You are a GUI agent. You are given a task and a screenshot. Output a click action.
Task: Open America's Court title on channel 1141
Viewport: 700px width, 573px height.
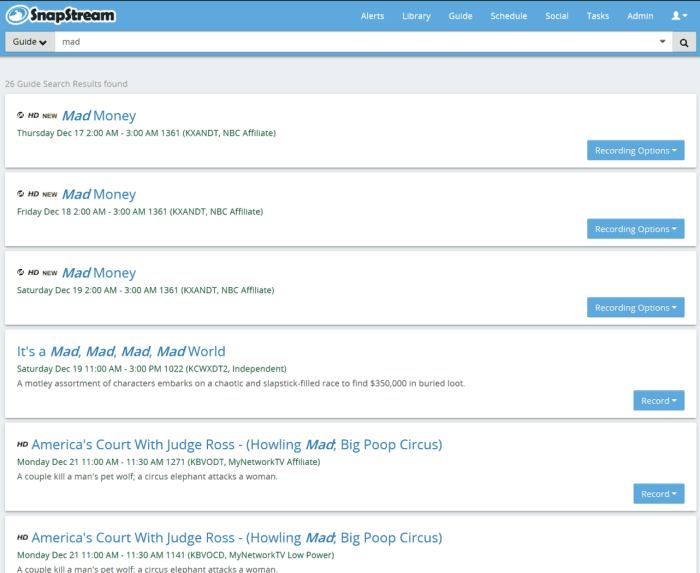237,538
